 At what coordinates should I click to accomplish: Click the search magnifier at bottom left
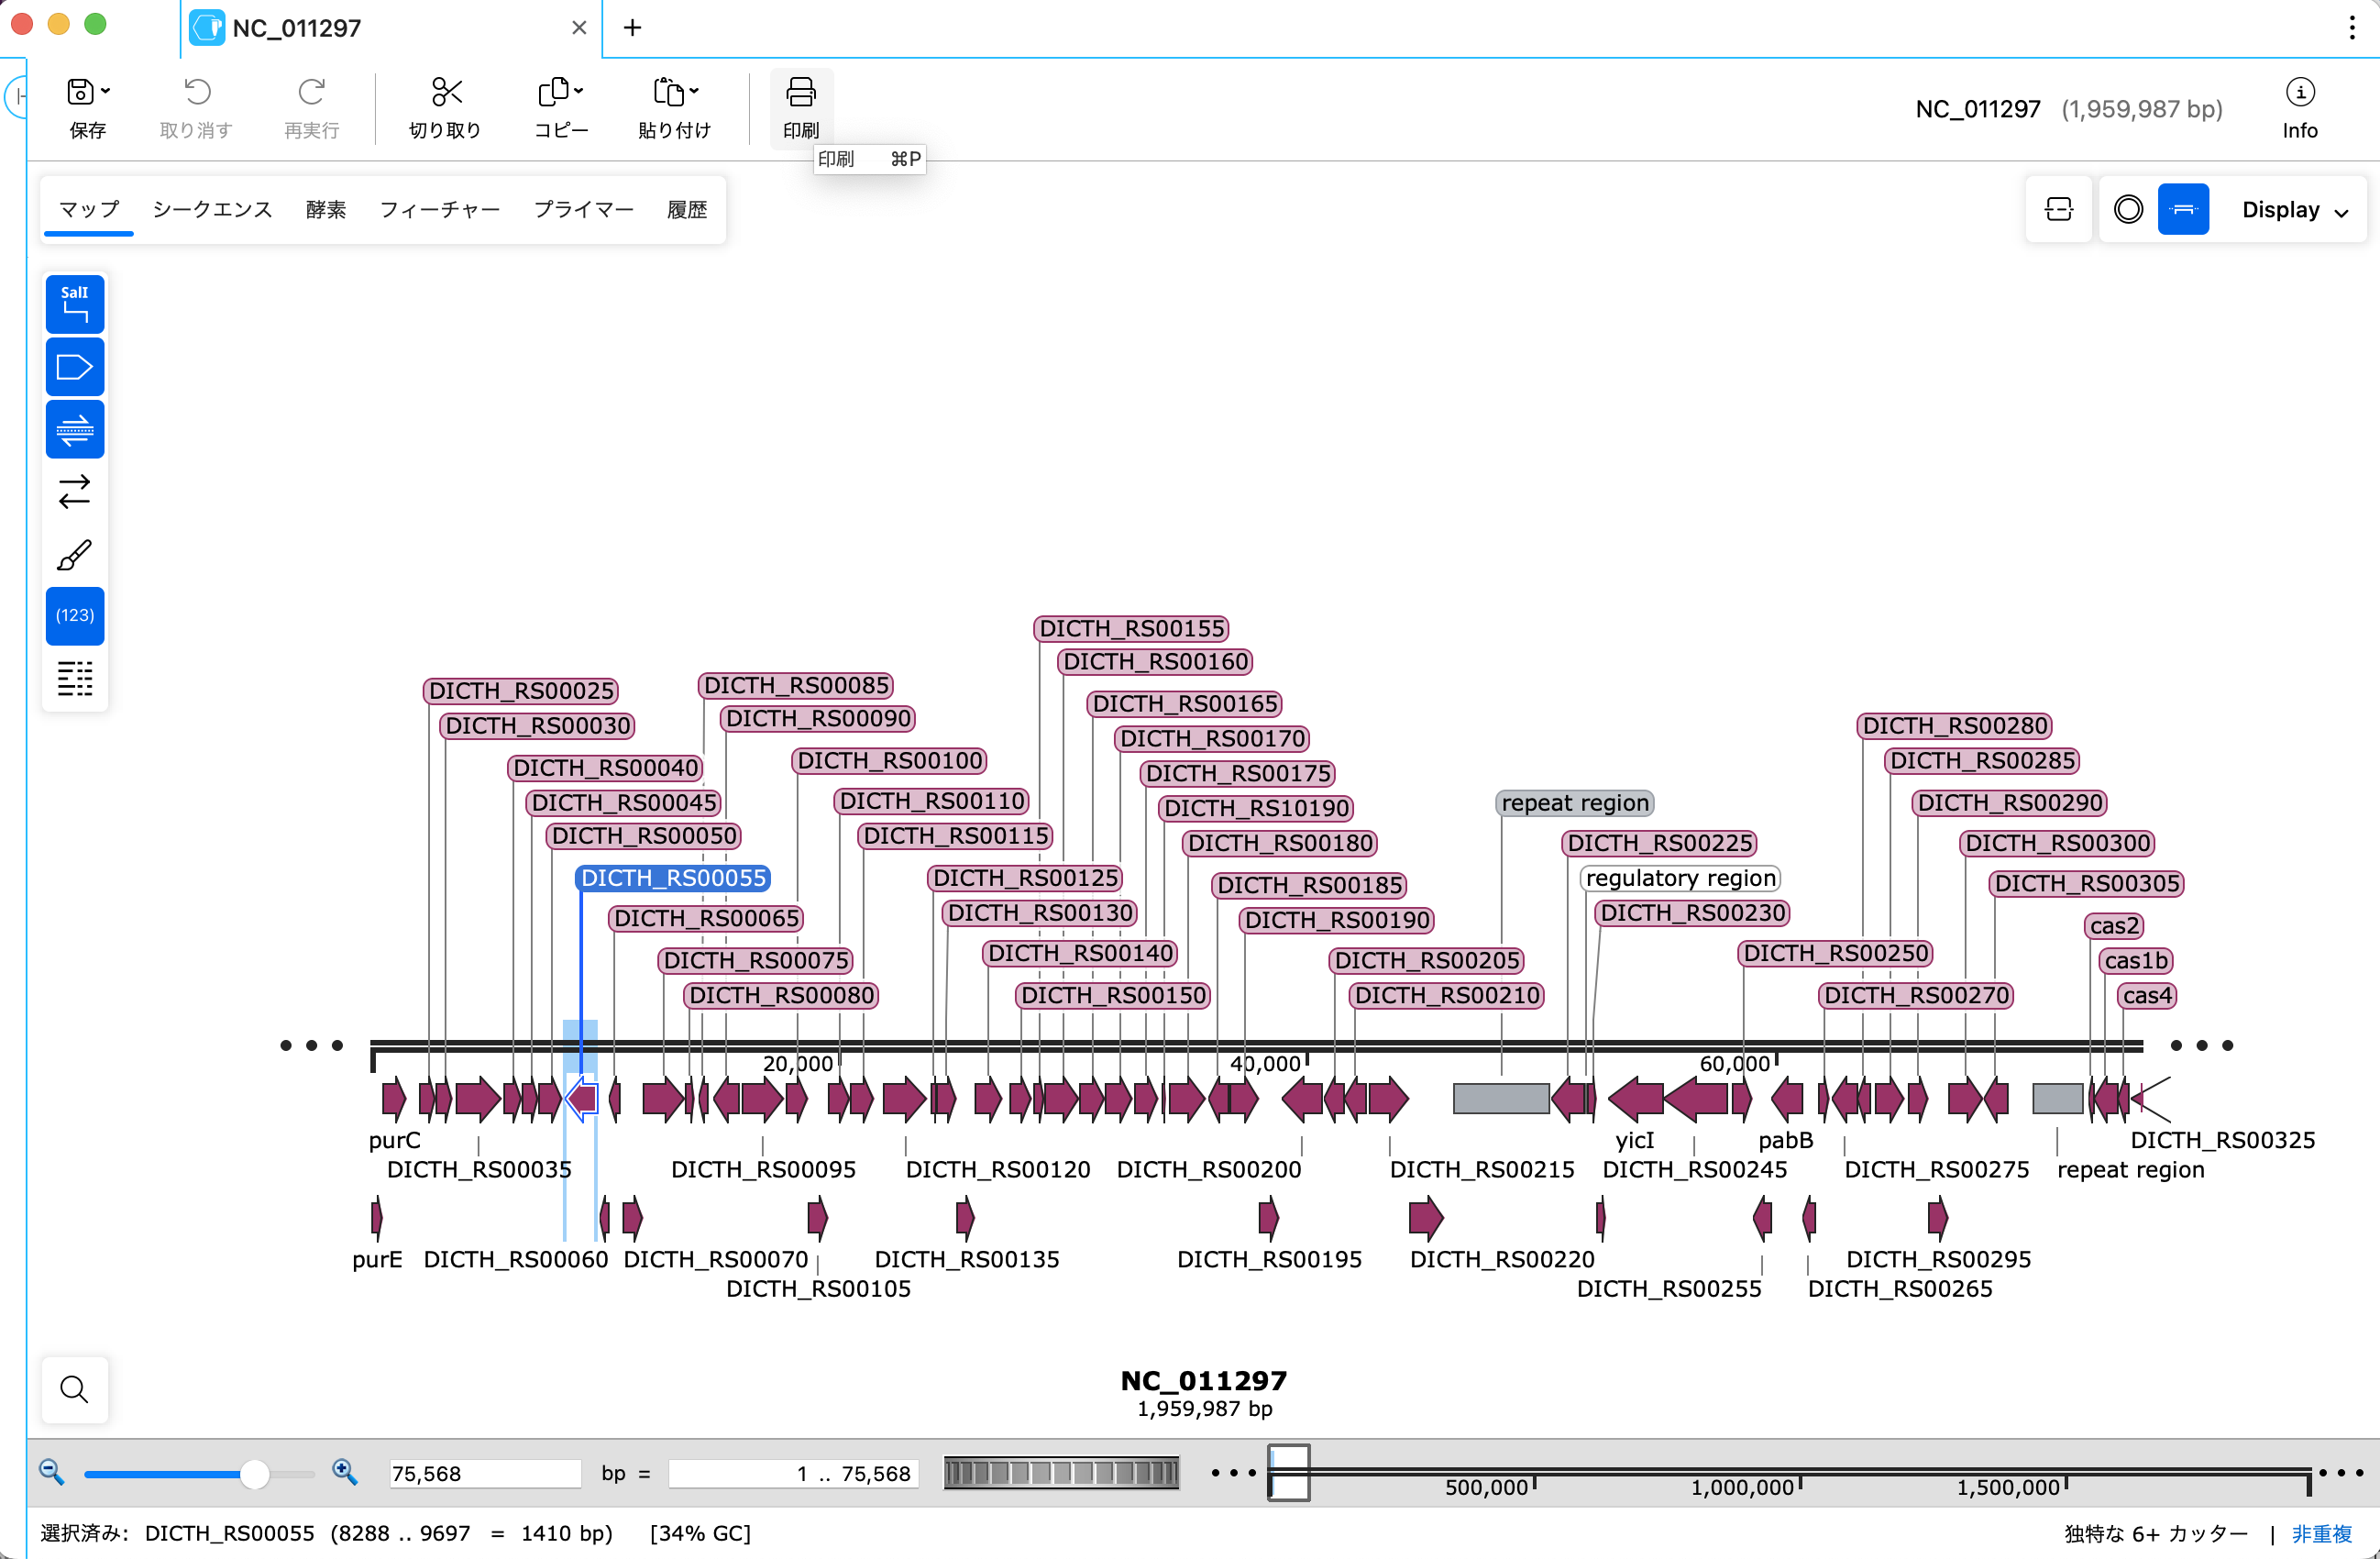(73, 1389)
